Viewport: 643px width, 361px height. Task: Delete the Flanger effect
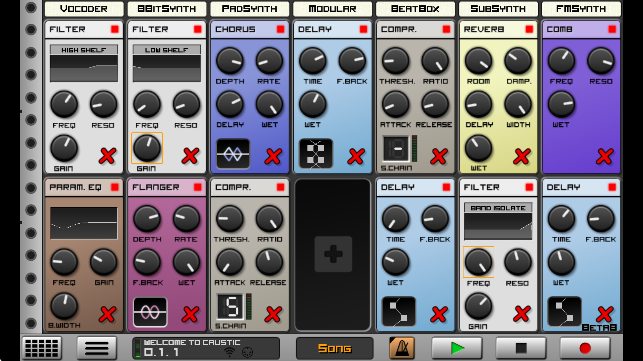coord(190,314)
